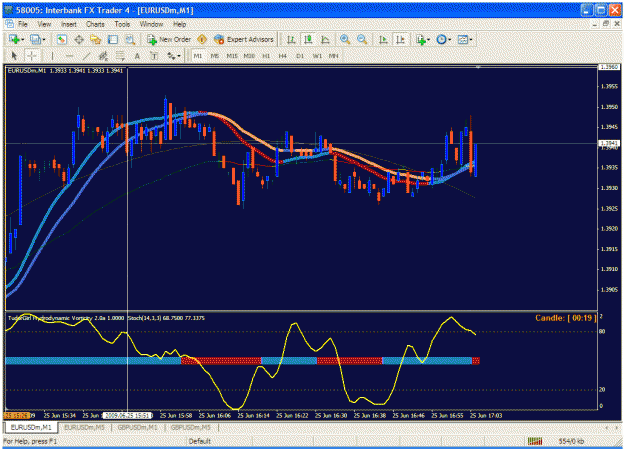Select the Trendline drawing tool
Image resolution: width=625 pixels, height=449 pixels.
pos(86,56)
